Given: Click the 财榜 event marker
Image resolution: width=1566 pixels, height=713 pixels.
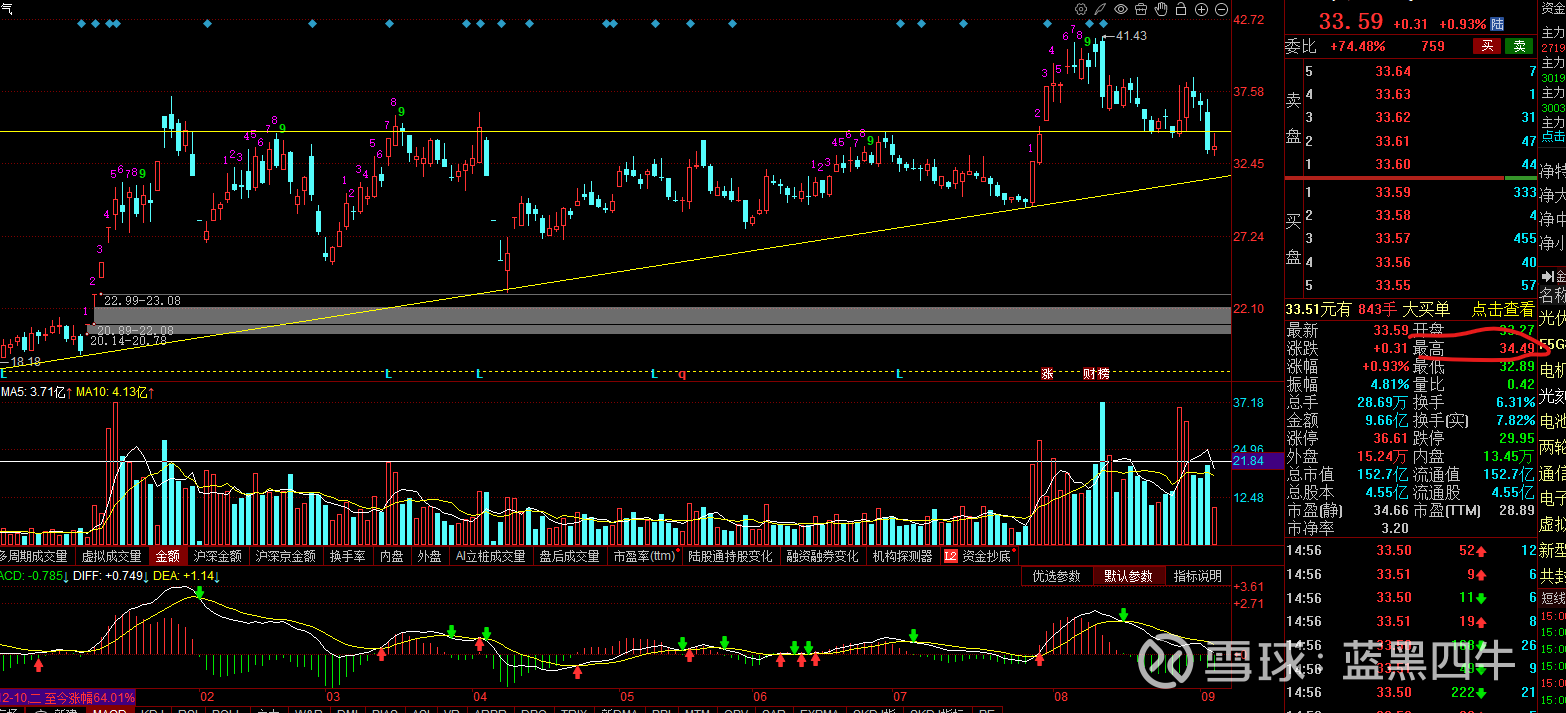Looking at the screenshot, I should click(1096, 373).
